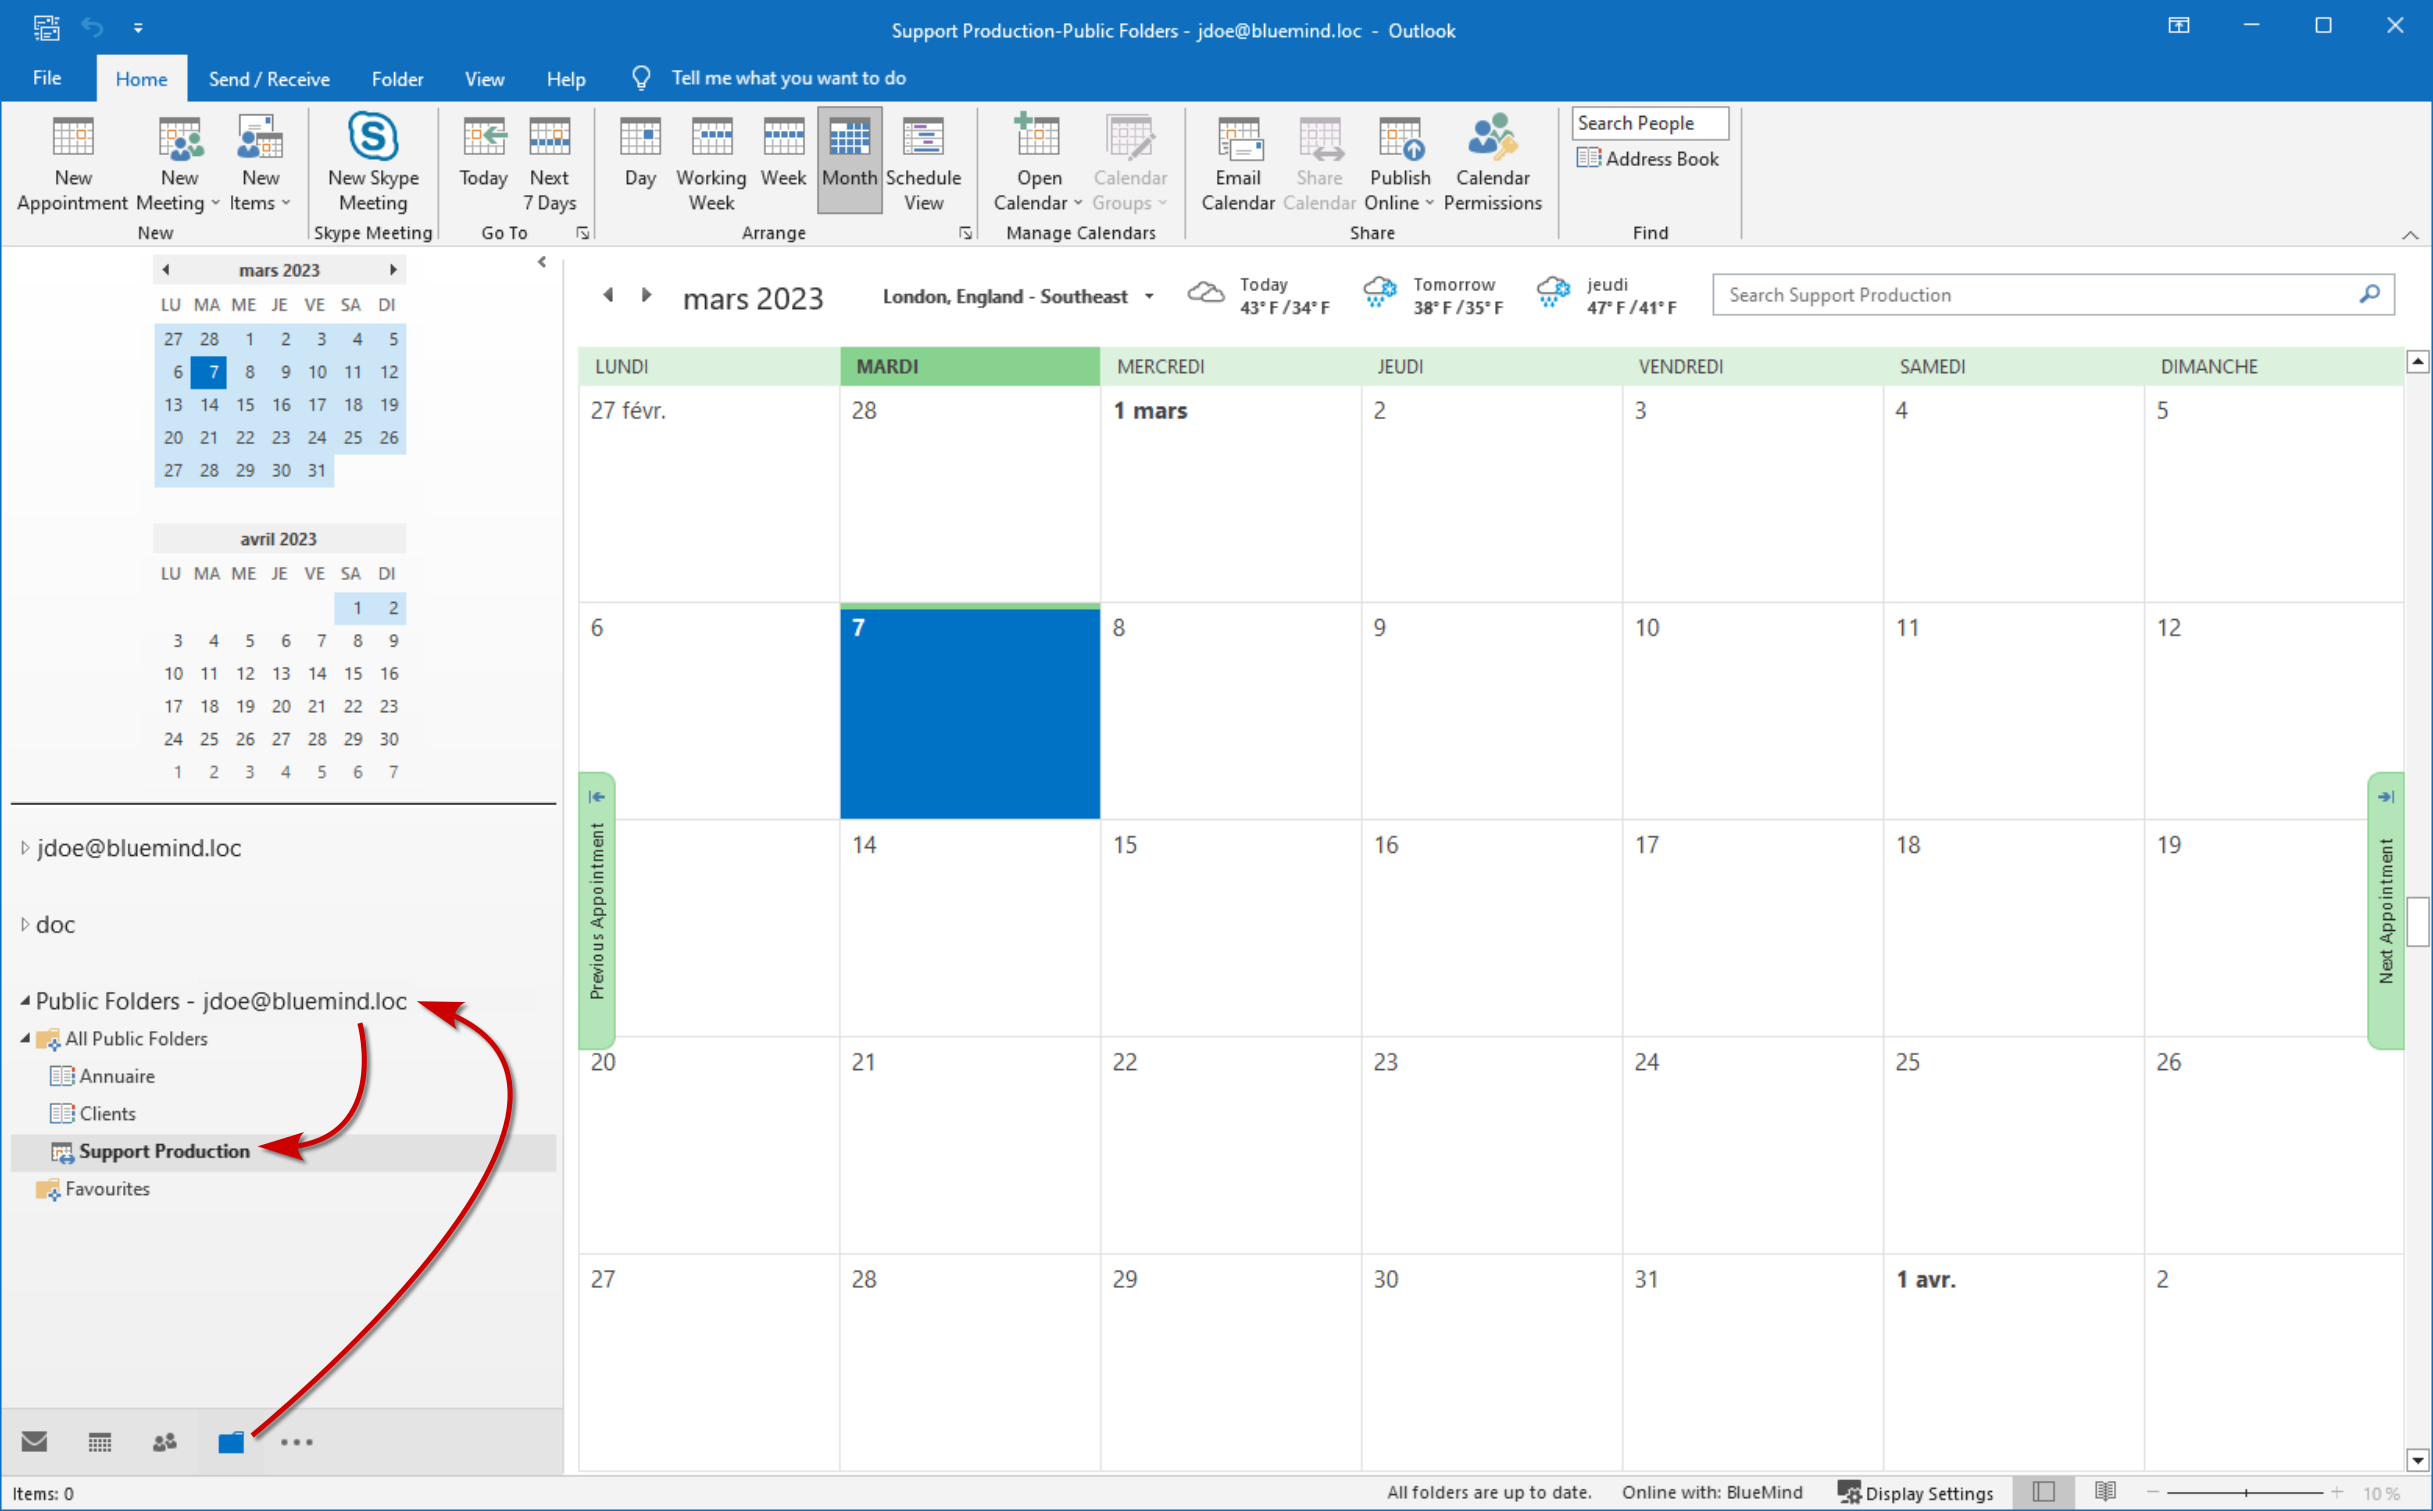Expand the jdoe@bluemind.loc mailbox tree

pyautogui.click(x=25, y=848)
